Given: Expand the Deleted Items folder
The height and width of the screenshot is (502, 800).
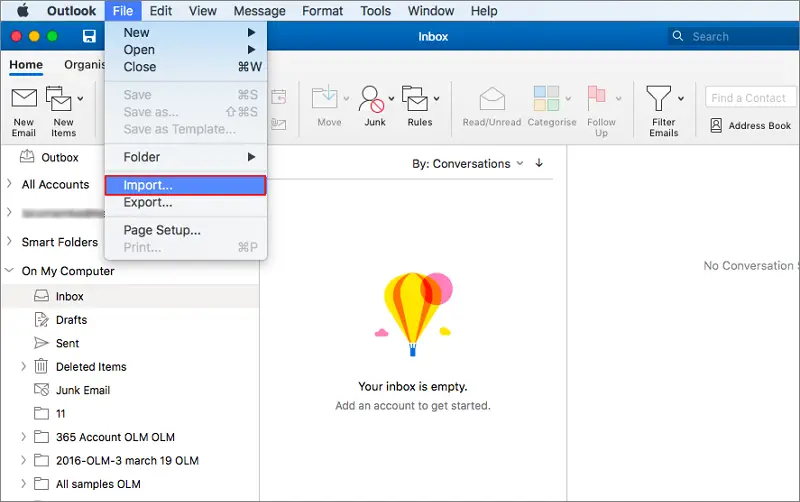Looking at the screenshot, I should pyautogui.click(x=23, y=366).
